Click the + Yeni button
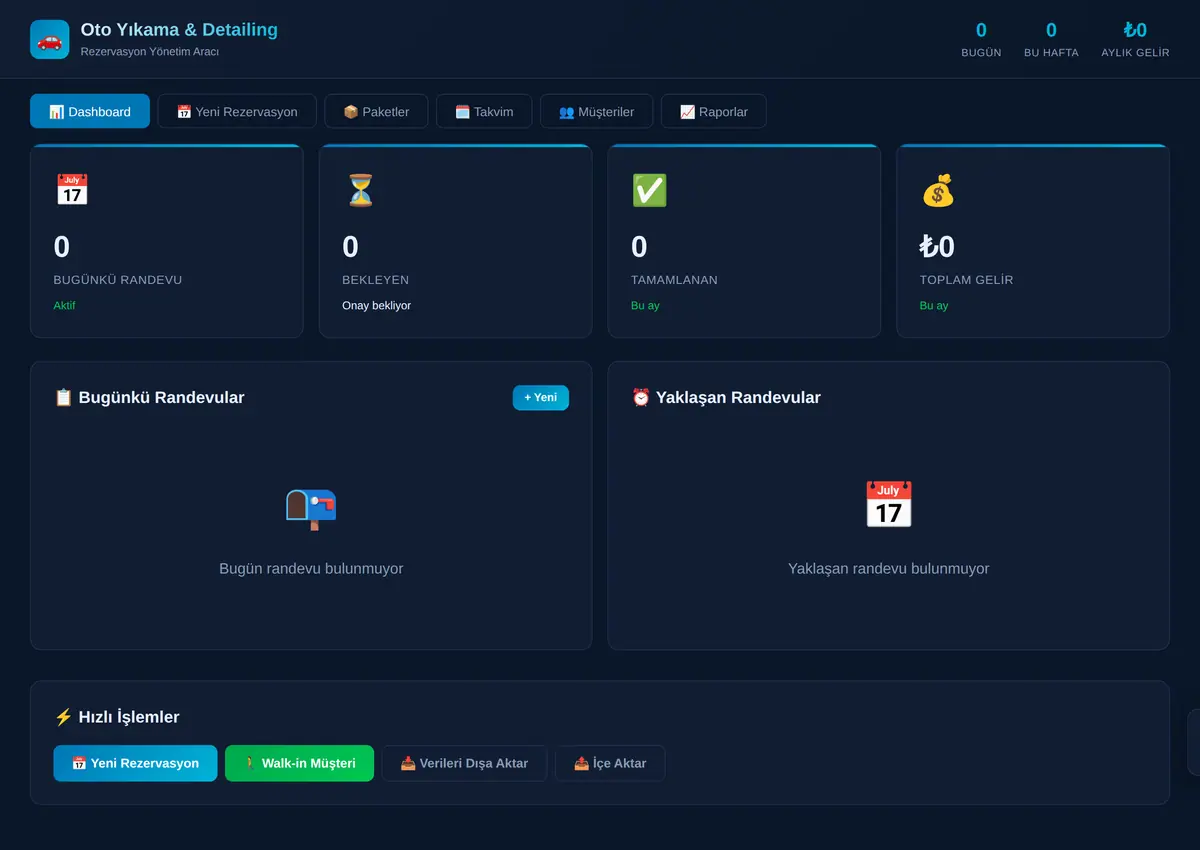Image resolution: width=1200 pixels, height=850 pixels. tap(541, 398)
